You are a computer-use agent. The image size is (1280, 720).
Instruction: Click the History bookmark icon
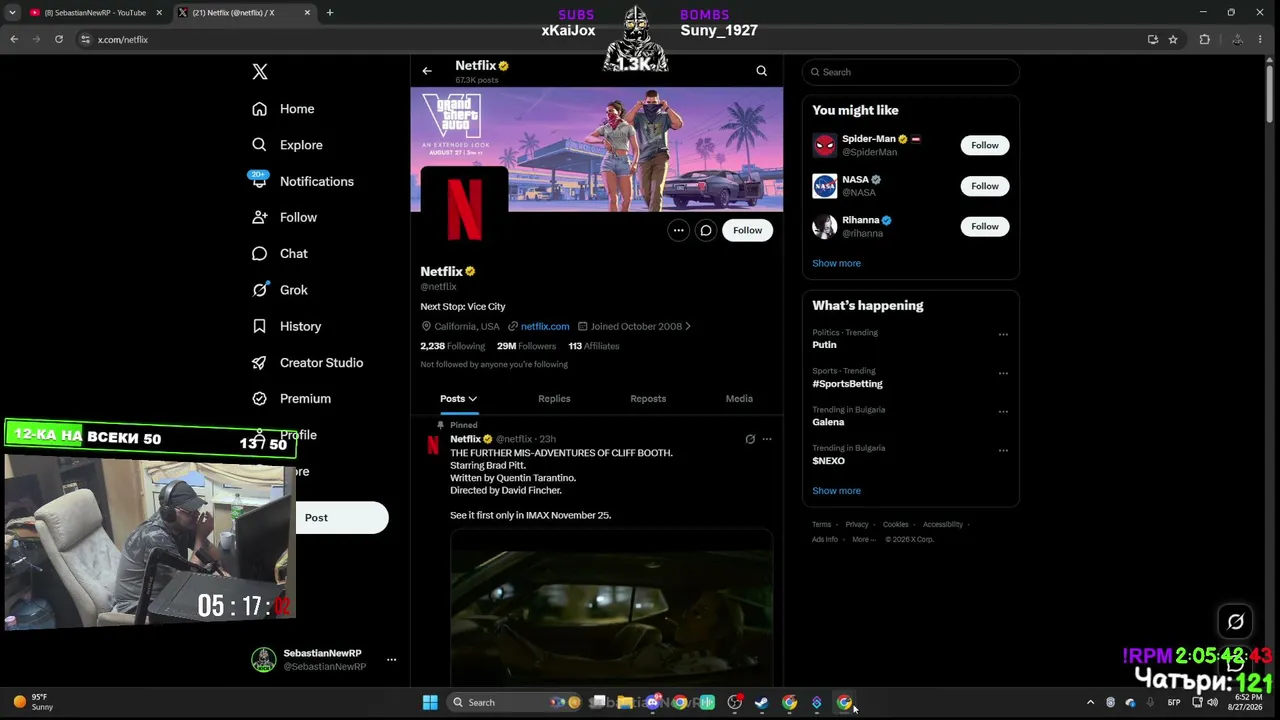[x=260, y=326]
